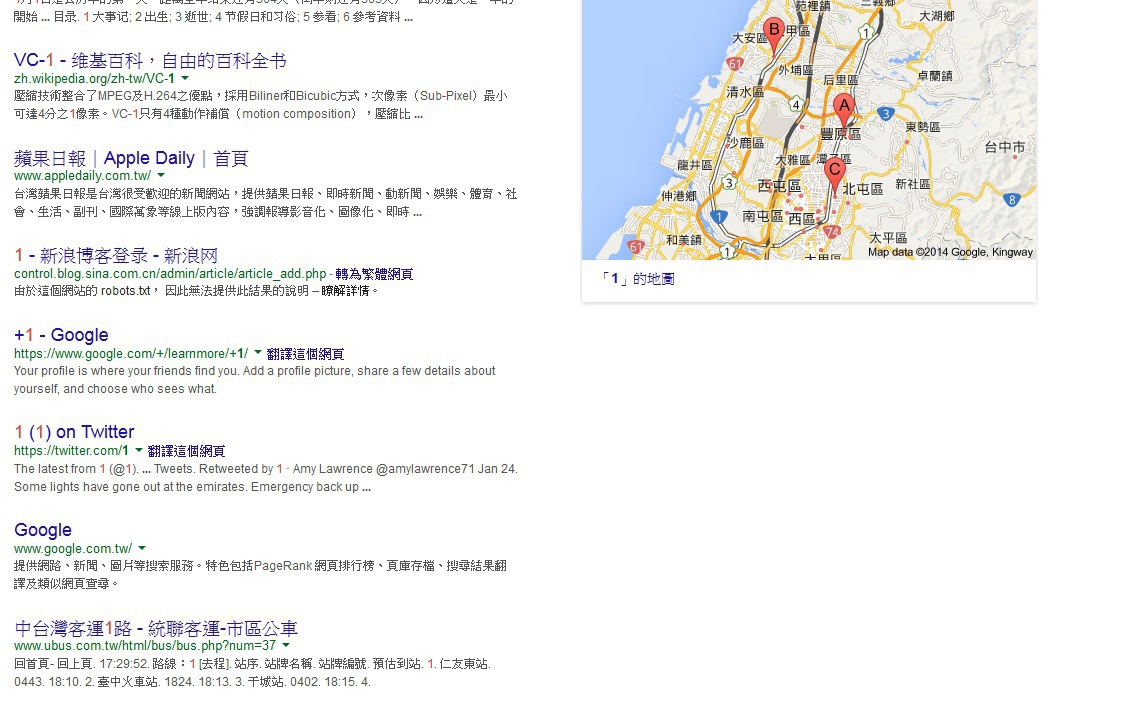1134x710 pixels.
Task: Open 蘋果日報 Apple Daily 首頁 result
Action: click(x=131, y=158)
